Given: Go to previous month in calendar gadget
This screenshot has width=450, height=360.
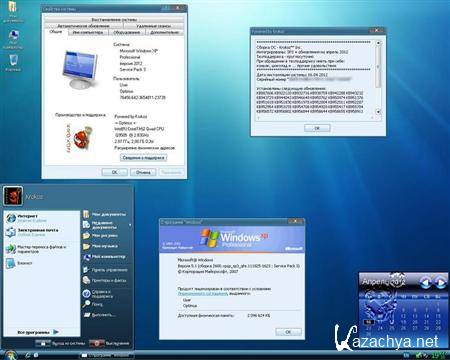Looking at the screenshot, I should (x=425, y=283).
